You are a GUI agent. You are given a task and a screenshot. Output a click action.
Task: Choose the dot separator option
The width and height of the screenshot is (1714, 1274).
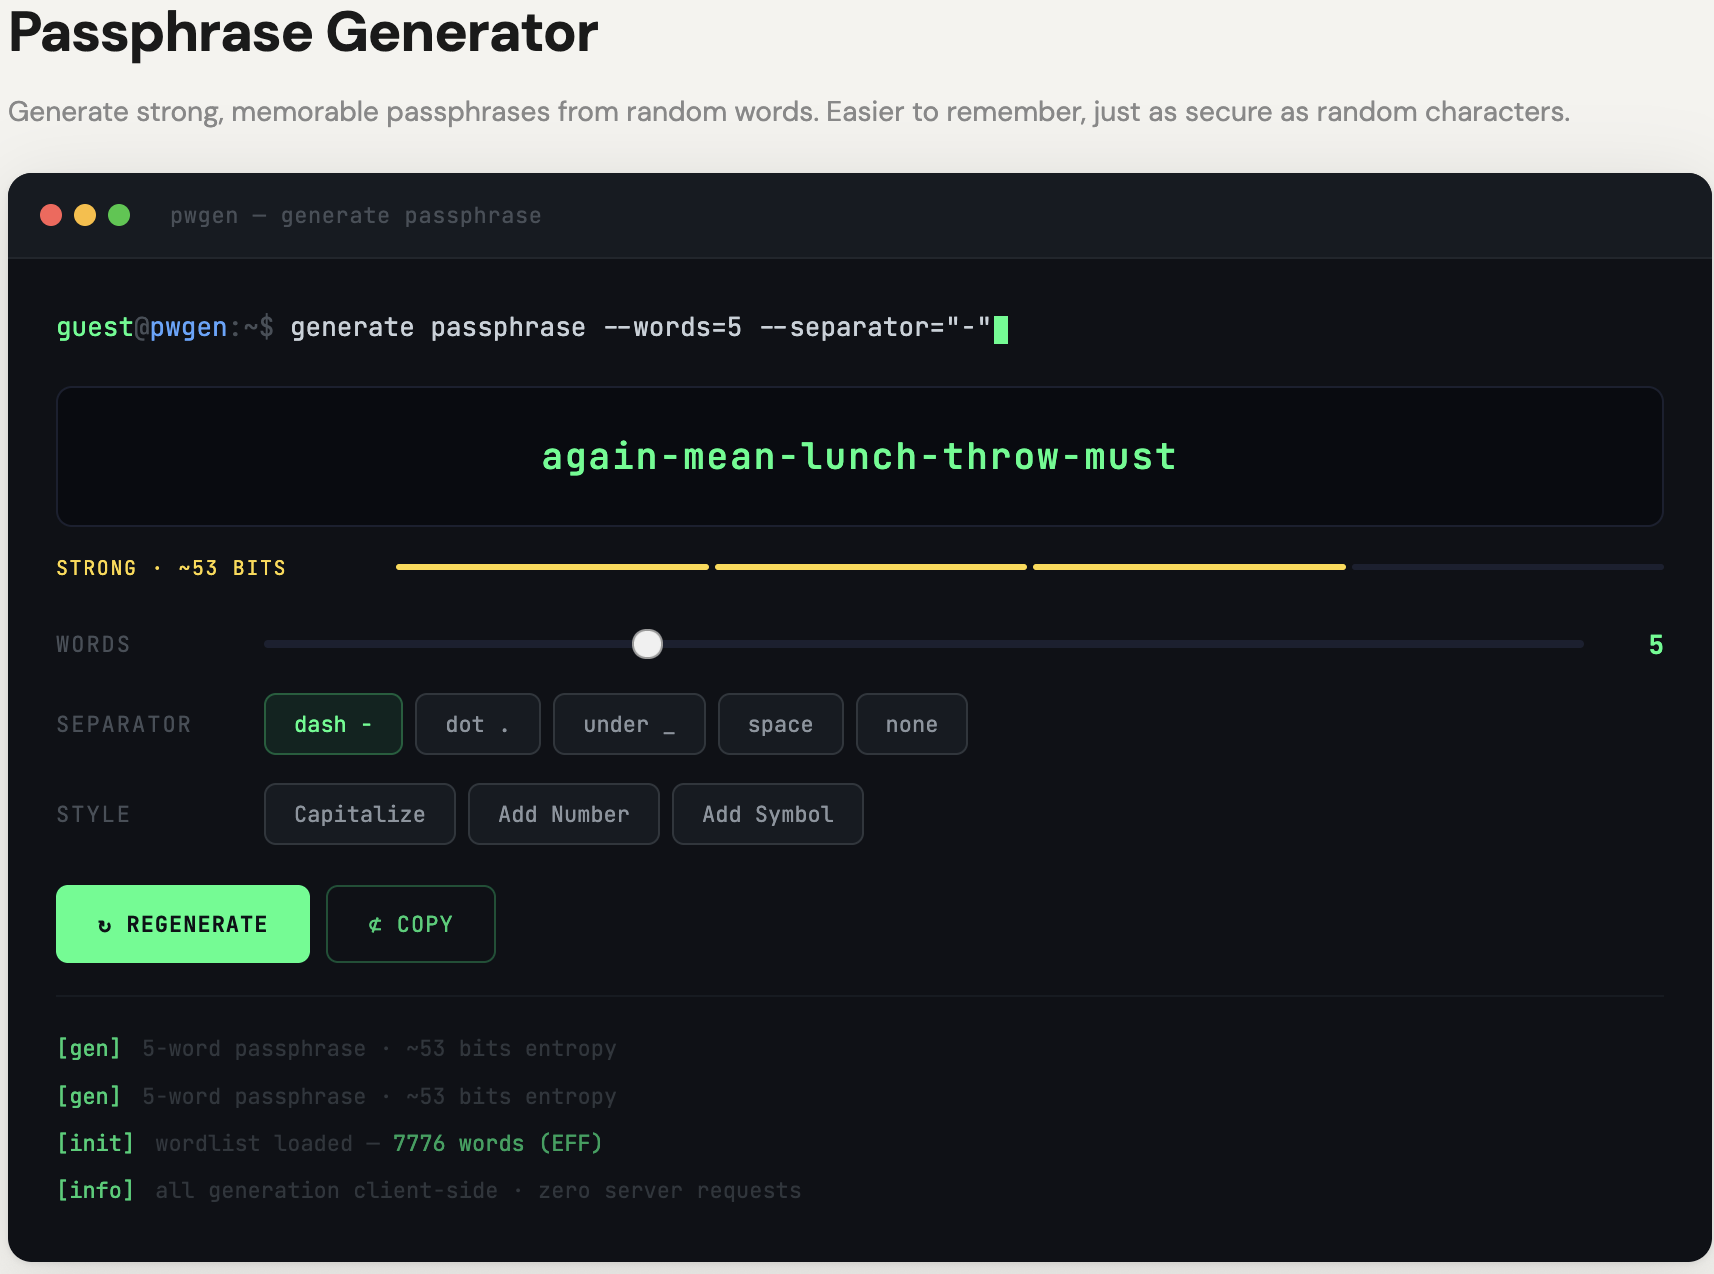(x=478, y=724)
